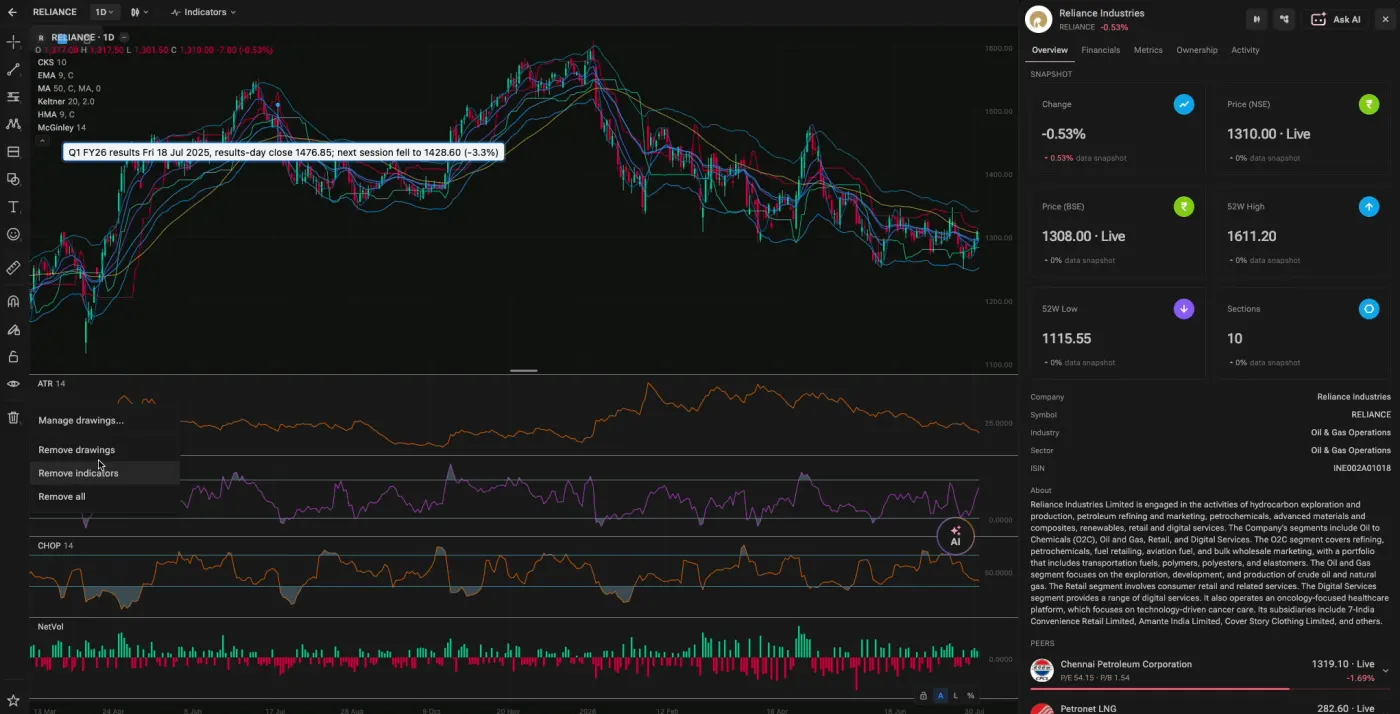This screenshot has height=714, width=1400.
Task: Click the CHOP 14 pane label
Action: pos(55,546)
